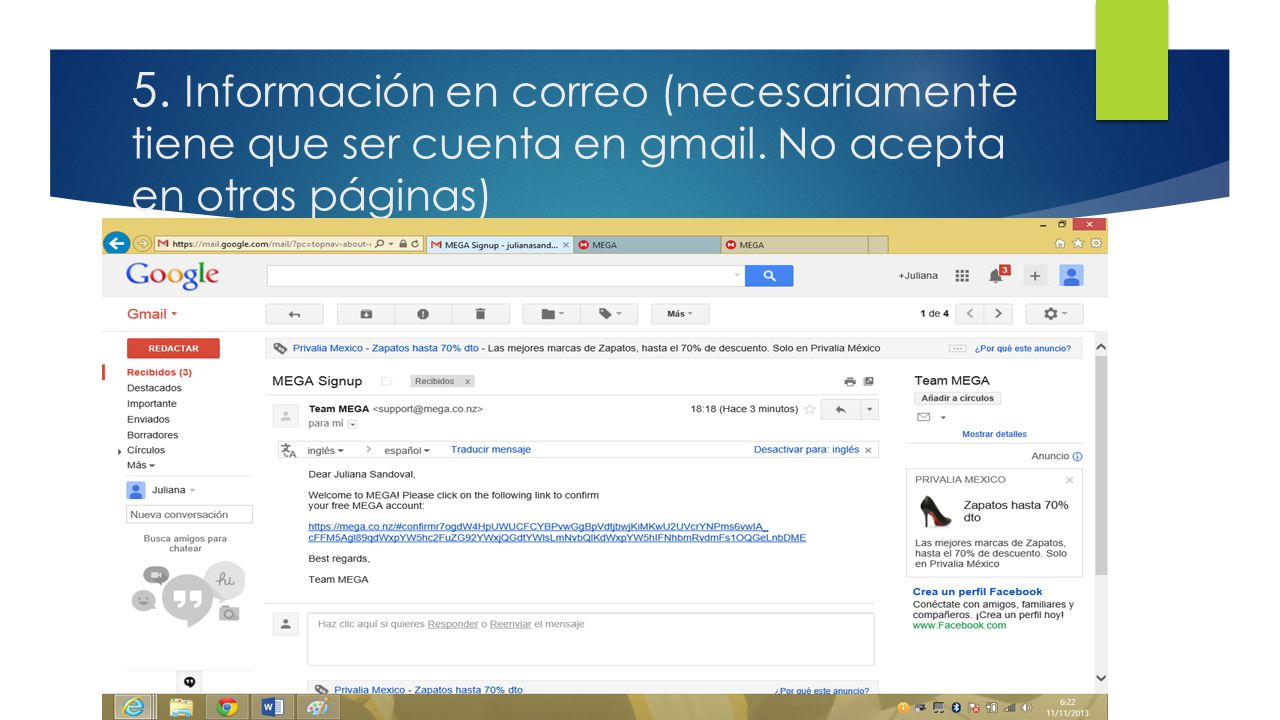Remove the Recibidos label with x
Viewport: 1280px width, 720px height.
[467, 381]
